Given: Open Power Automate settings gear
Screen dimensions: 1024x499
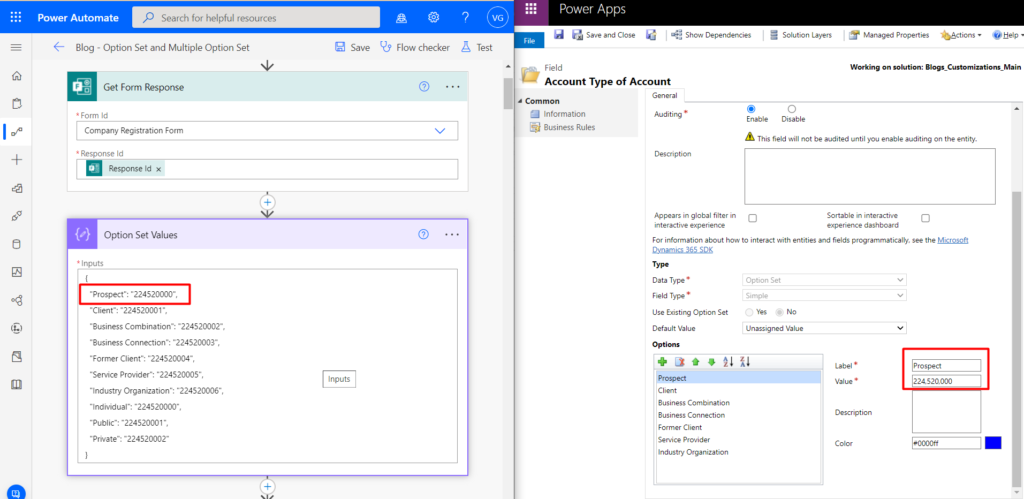Looking at the screenshot, I should point(433,18).
